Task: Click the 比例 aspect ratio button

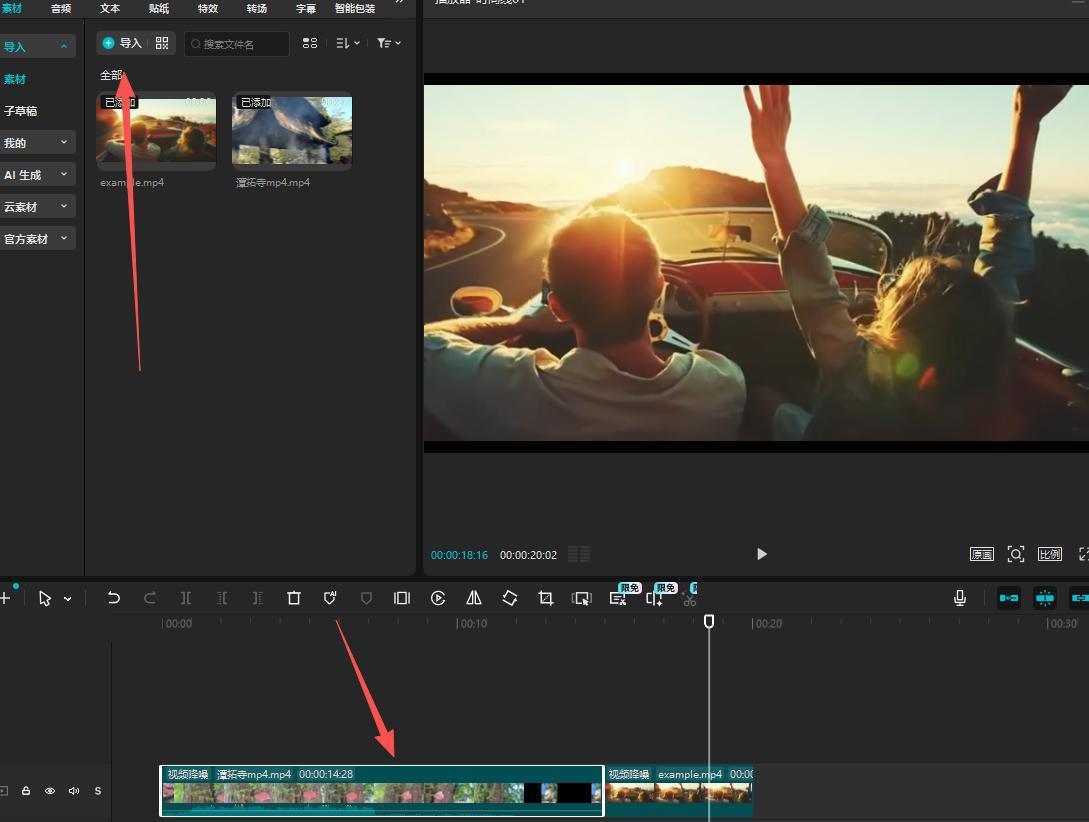Action: 1049,554
